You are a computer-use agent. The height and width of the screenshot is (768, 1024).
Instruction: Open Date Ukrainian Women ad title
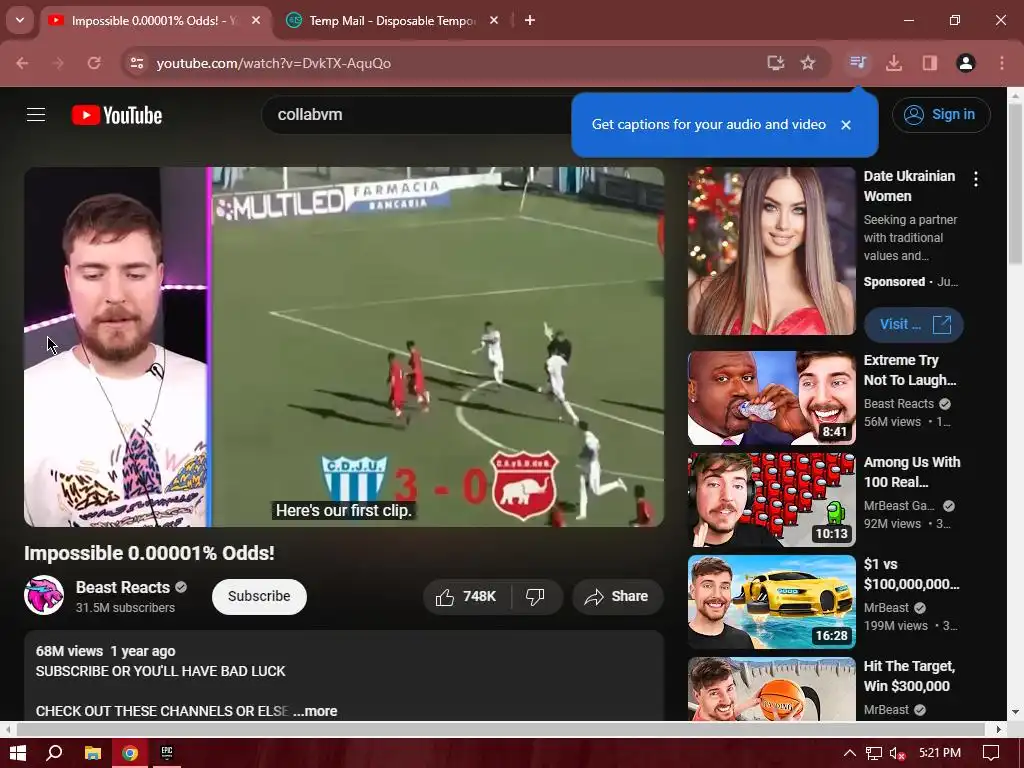coord(909,186)
